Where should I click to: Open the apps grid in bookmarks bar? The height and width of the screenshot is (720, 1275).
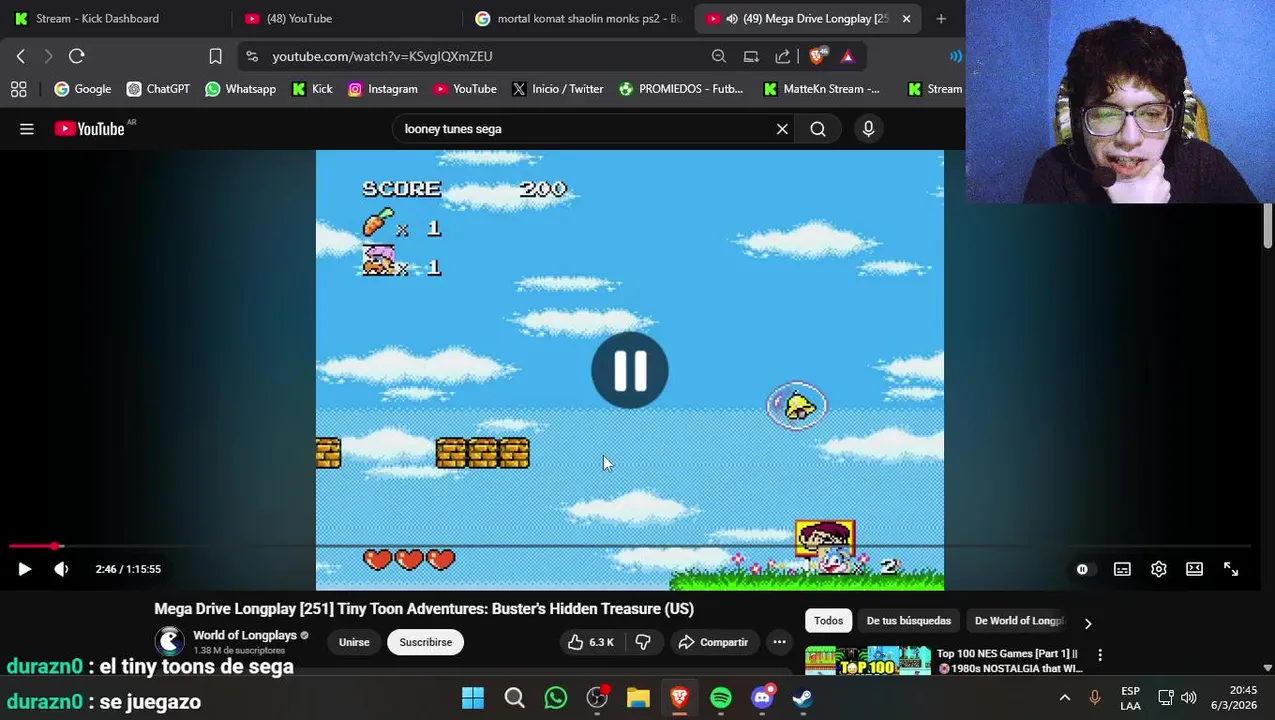click(x=18, y=89)
